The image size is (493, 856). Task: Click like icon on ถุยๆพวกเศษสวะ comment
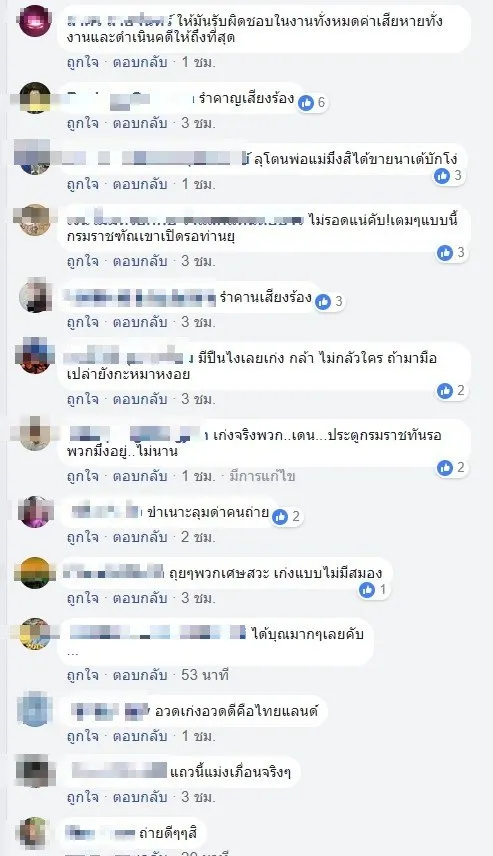(x=367, y=590)
